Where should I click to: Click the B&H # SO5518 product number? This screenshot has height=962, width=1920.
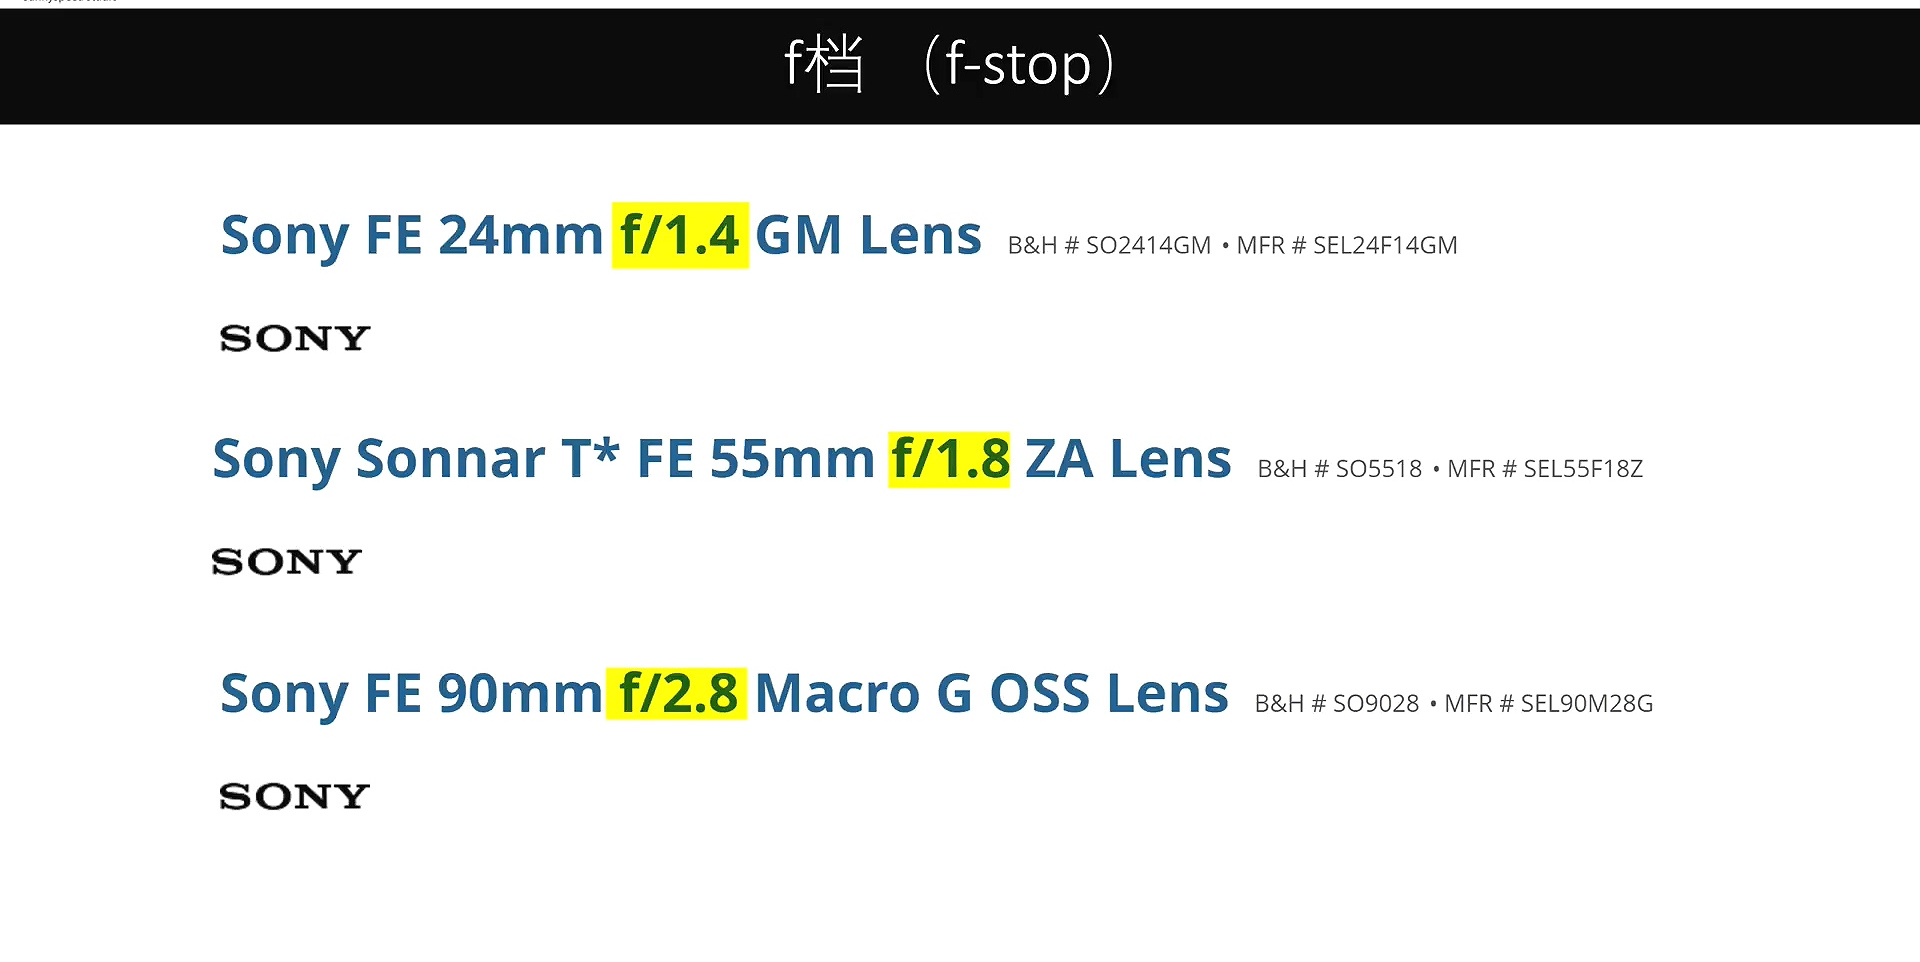(x=1339, y=469)
